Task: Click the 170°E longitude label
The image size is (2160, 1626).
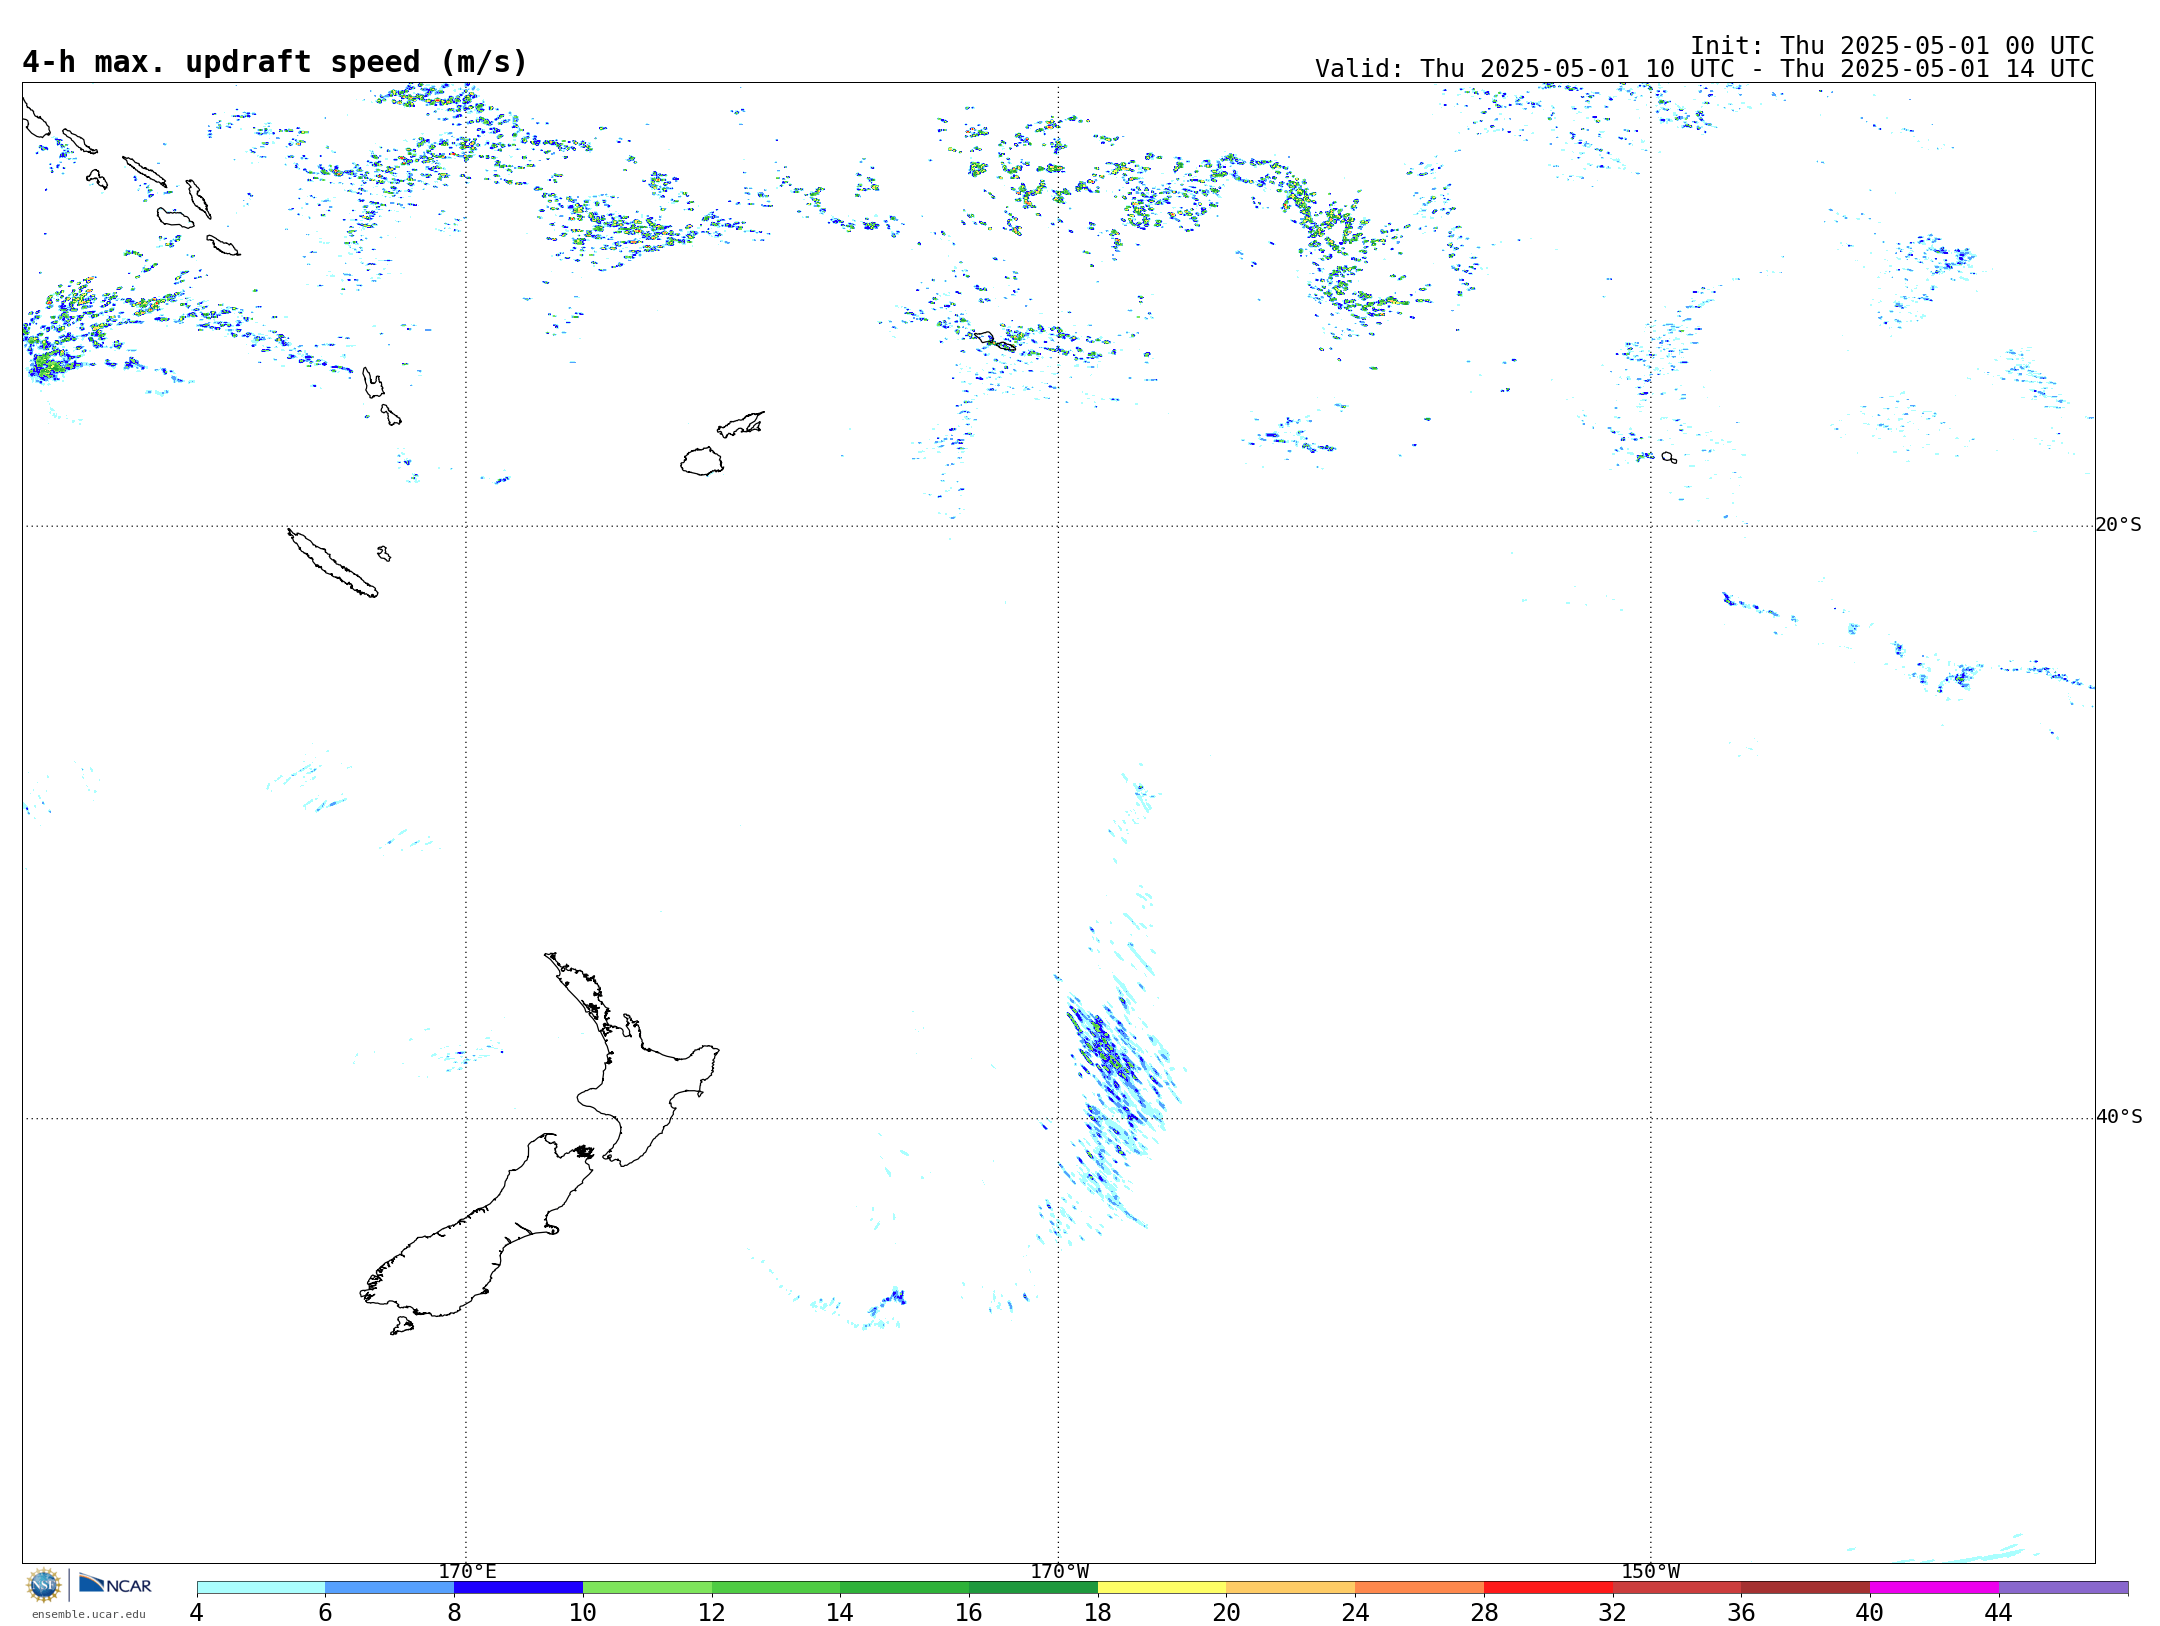Action: [467, 1572]
